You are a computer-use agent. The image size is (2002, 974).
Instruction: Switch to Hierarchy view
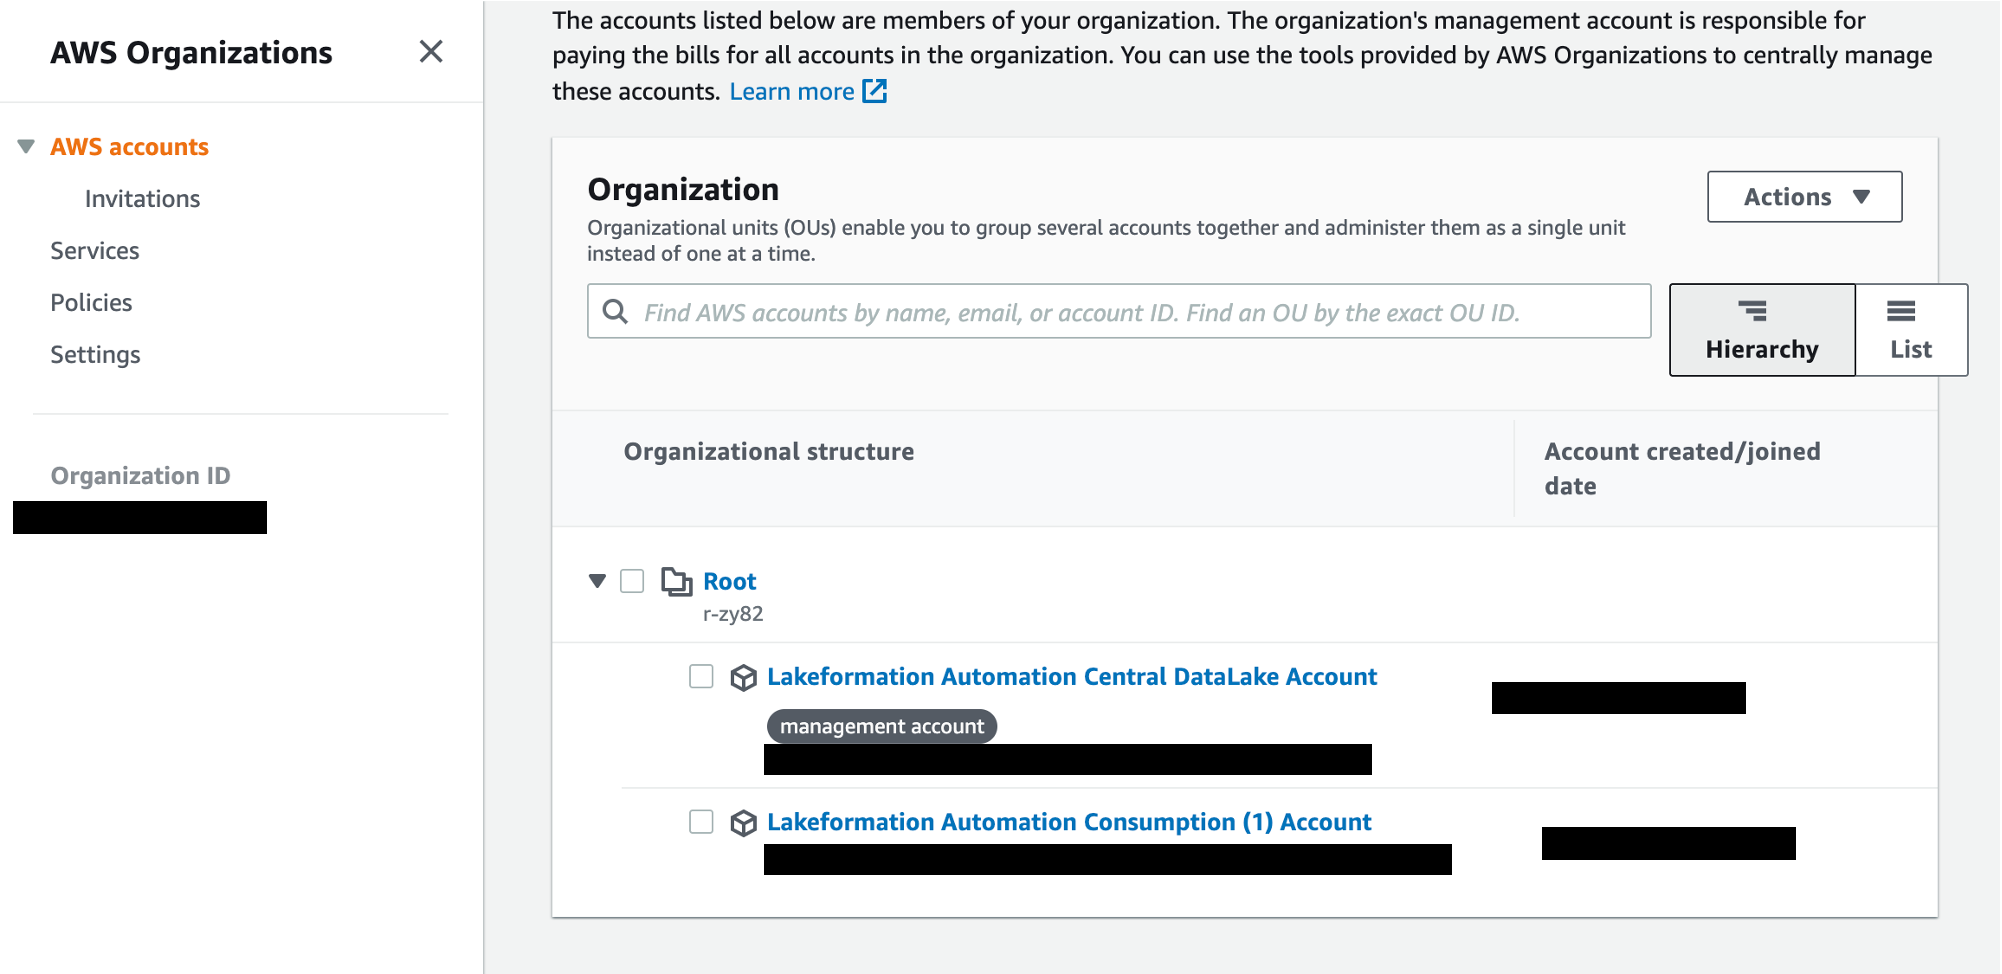(x=1762, y=330)
